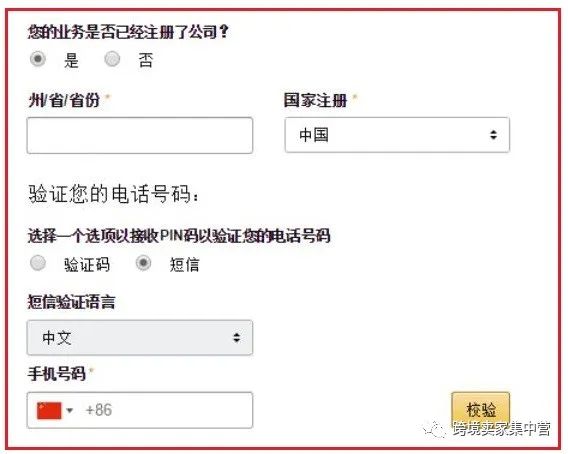
Task: Click the 跨境卖家集中营 watermark text
Action: click(x=502, y=429)
